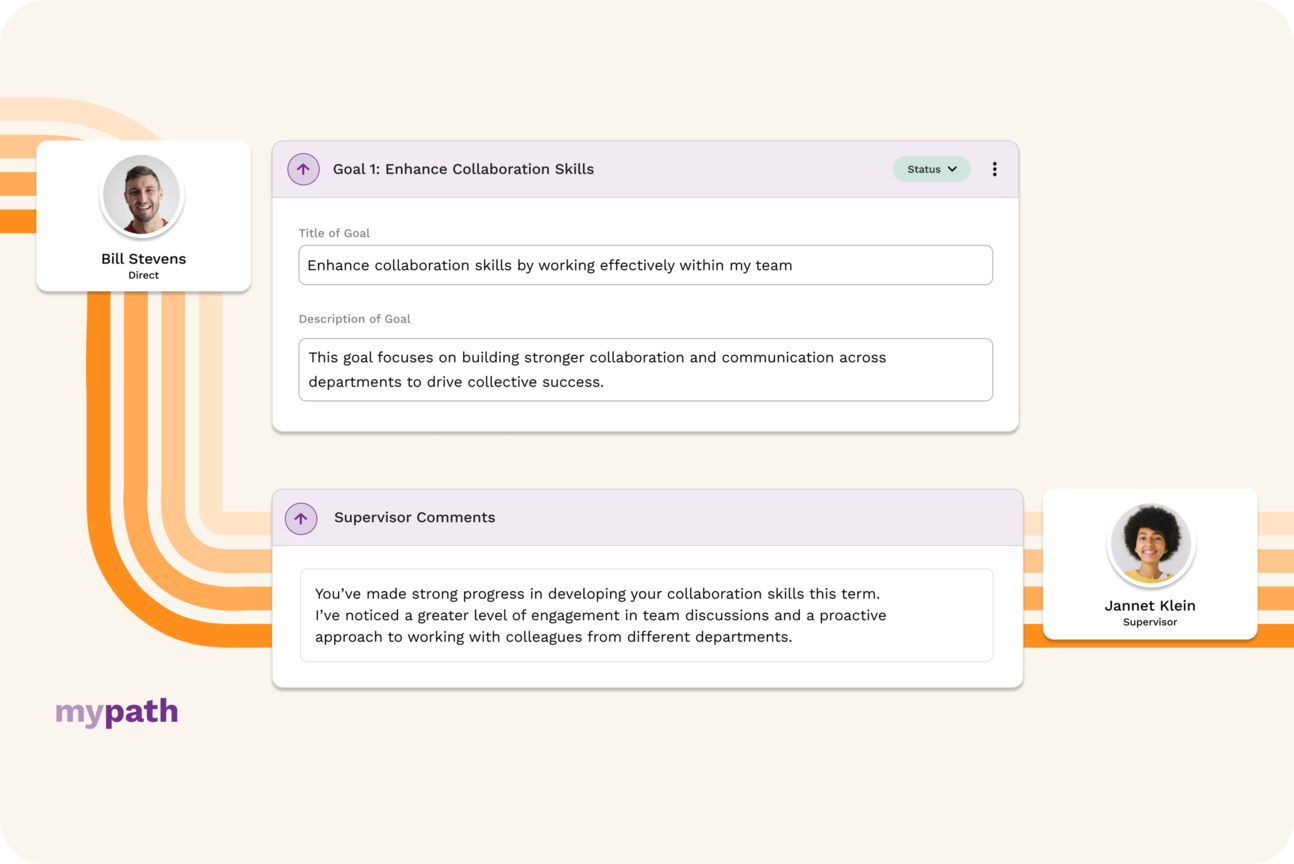Open the Status dropdown
1294x864 pixels.
(931, 169)
